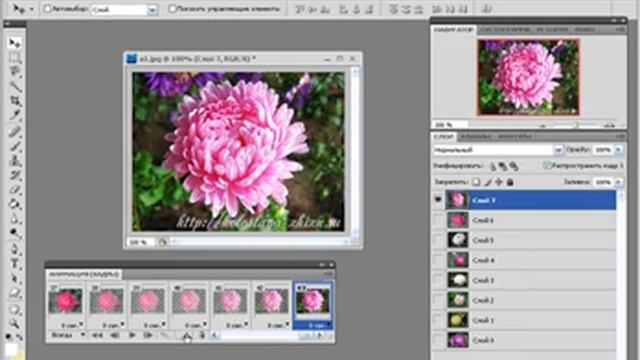Switch to the Layers (Слои) tab
This screenshot has width=640, height=360.
[x=443, y=136]
